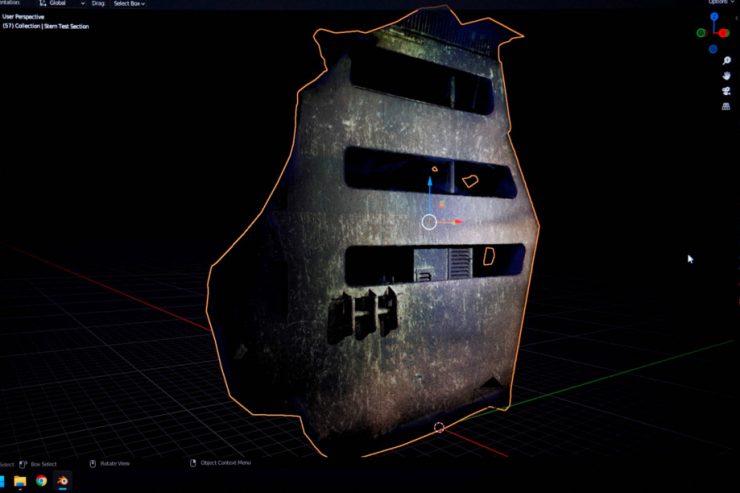
Task: Click the red X arrow move handle
Action: pyautogui.click(x=458, y=222)
